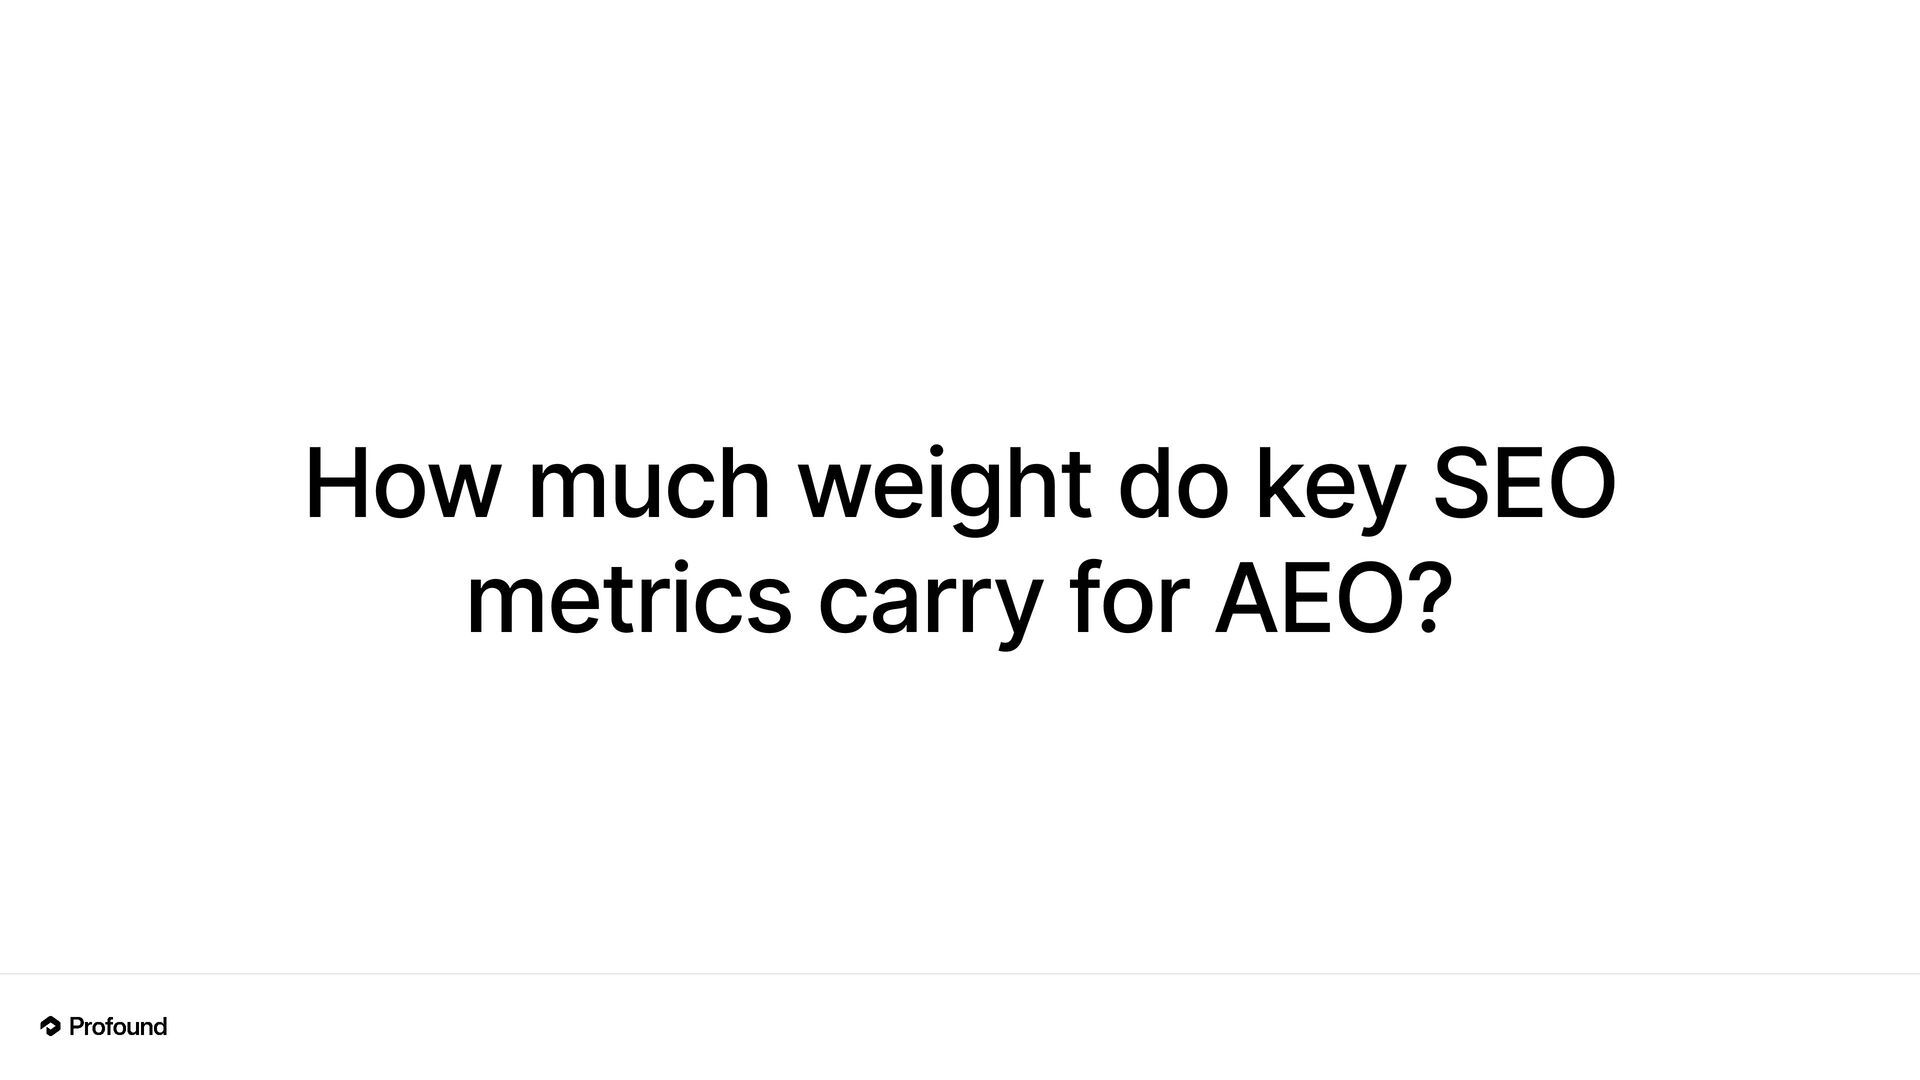Click the "P" in the Profound wordmark

pos(78,1027)
